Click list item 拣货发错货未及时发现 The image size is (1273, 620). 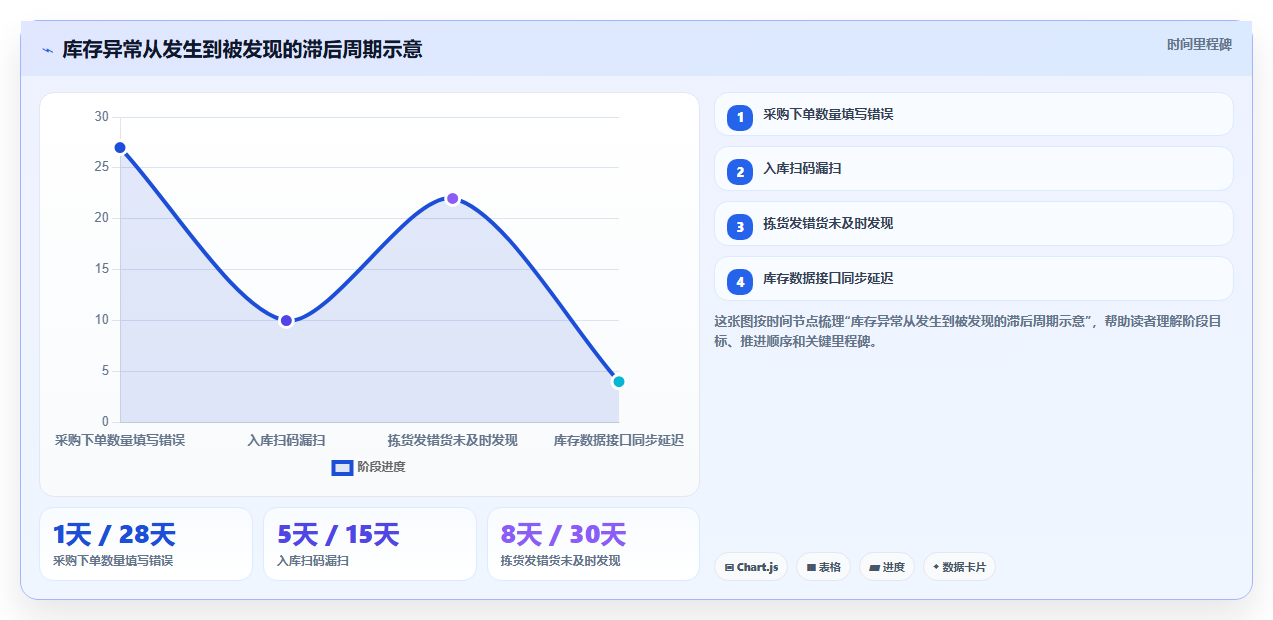(974, 223)
